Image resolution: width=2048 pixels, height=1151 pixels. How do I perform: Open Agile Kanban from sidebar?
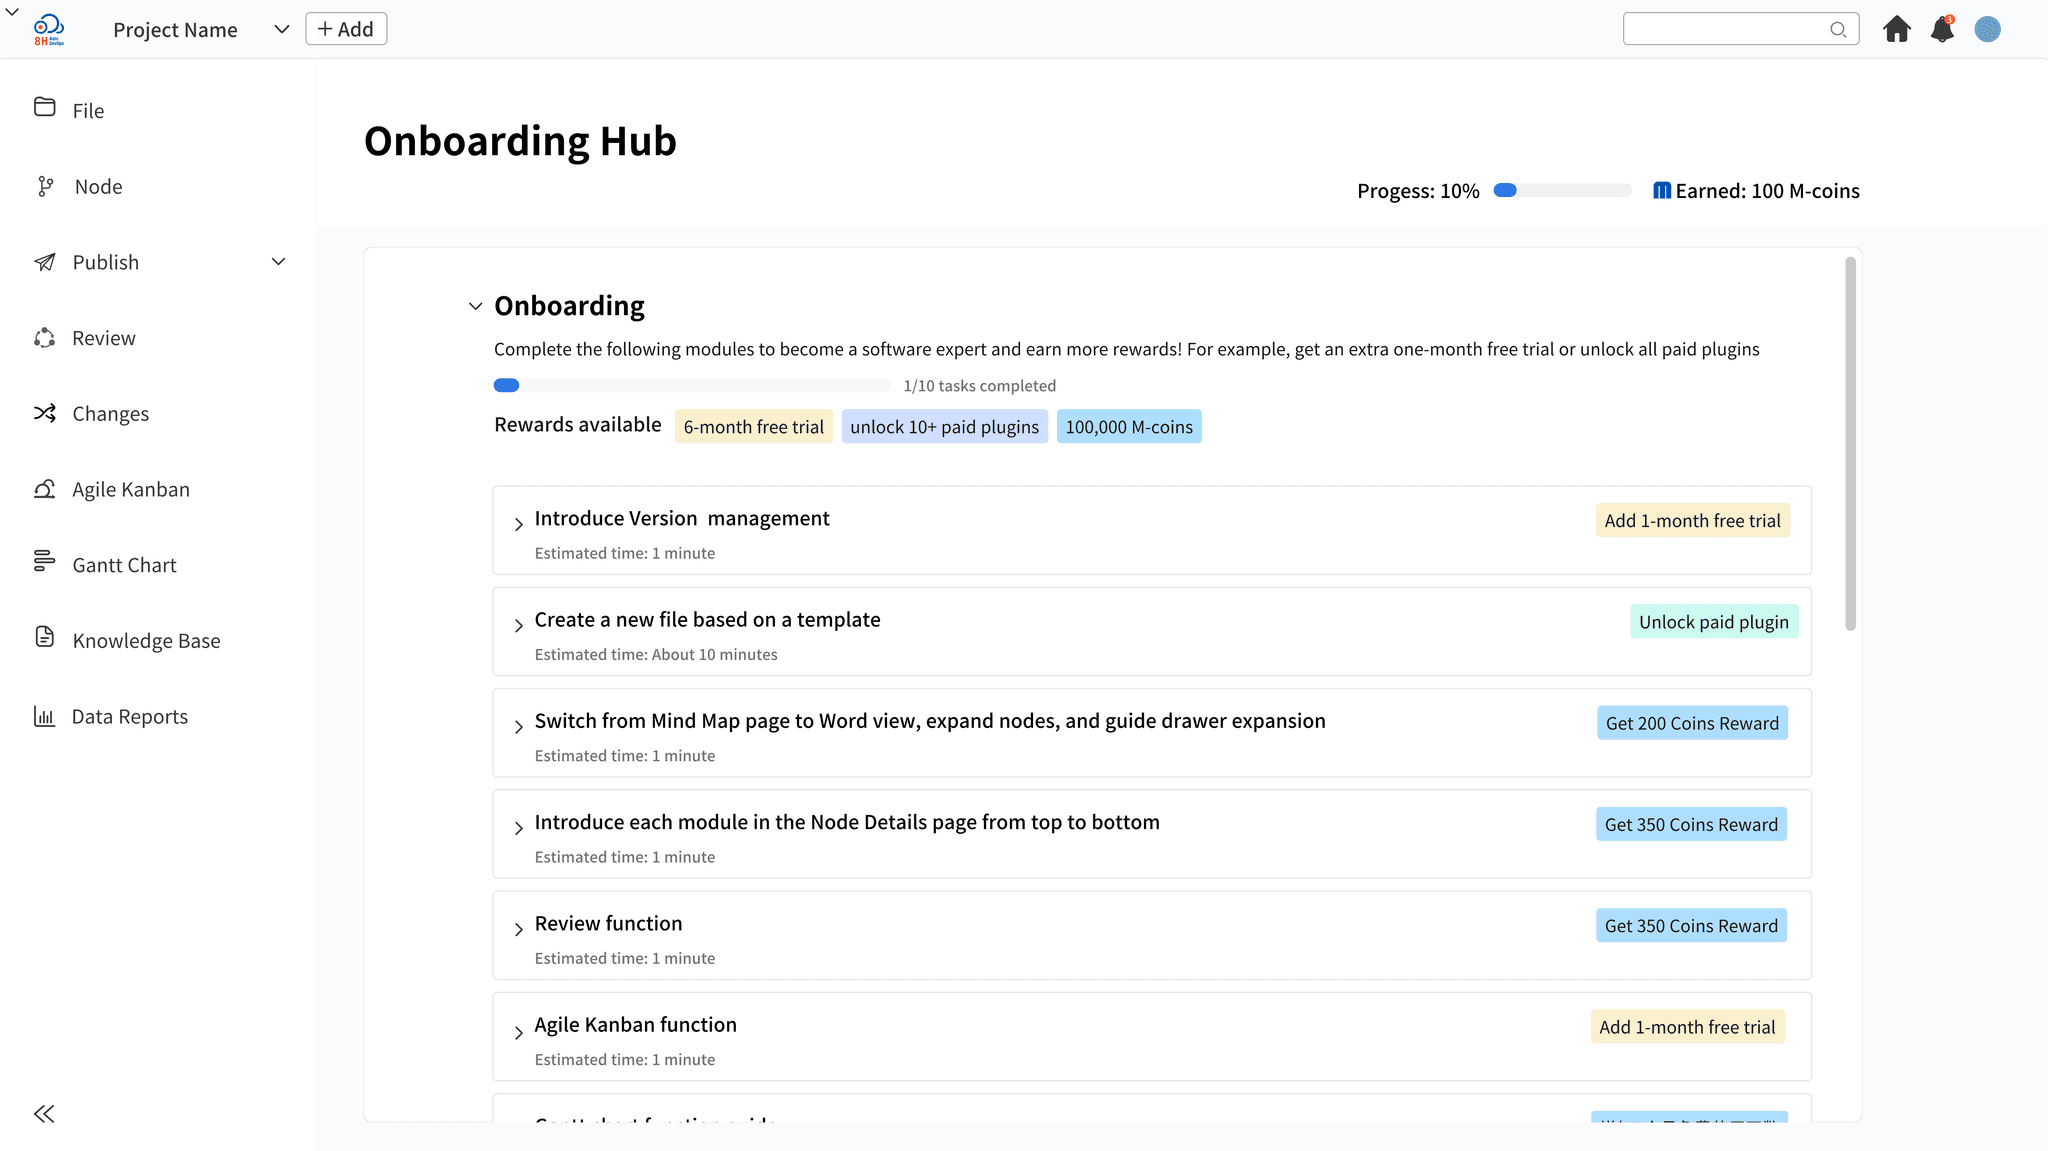click(x=131, y=489)
